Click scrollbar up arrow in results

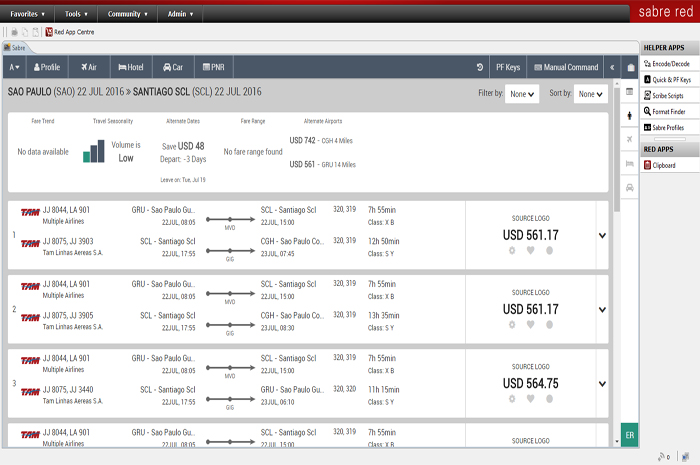tap(617, 83)
